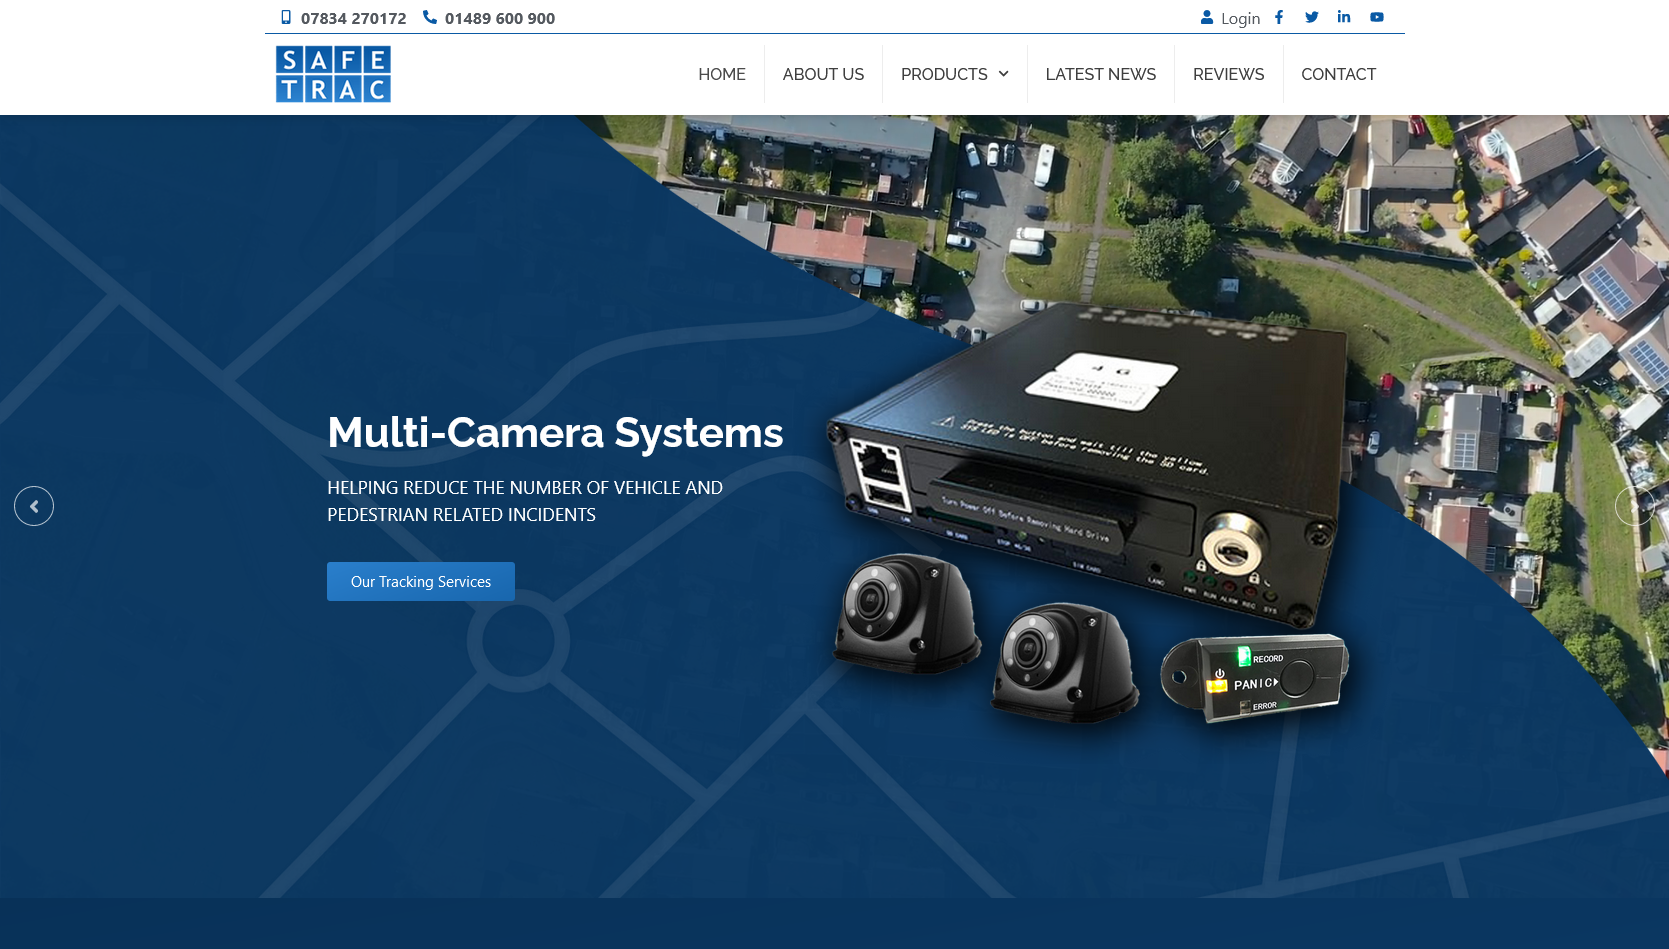1669x949 pixels.
Task: Click the YouTube icon in header
Action: click(x=1377, y=17)
